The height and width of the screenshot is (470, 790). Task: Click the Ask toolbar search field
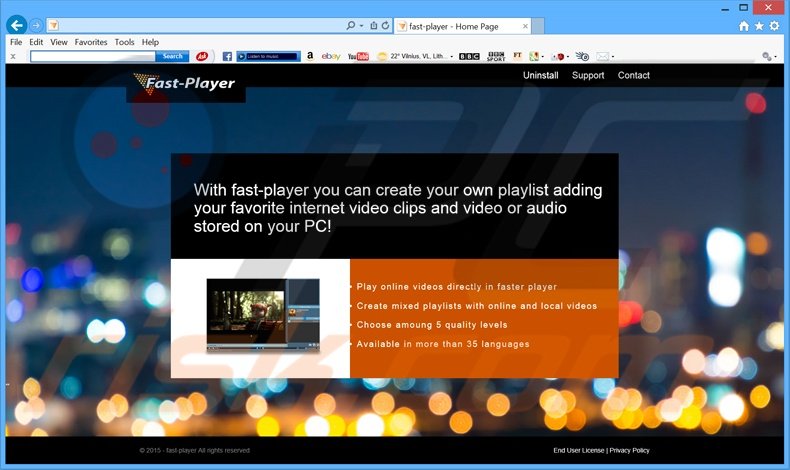pyautogui.click(x=93, y=56)
